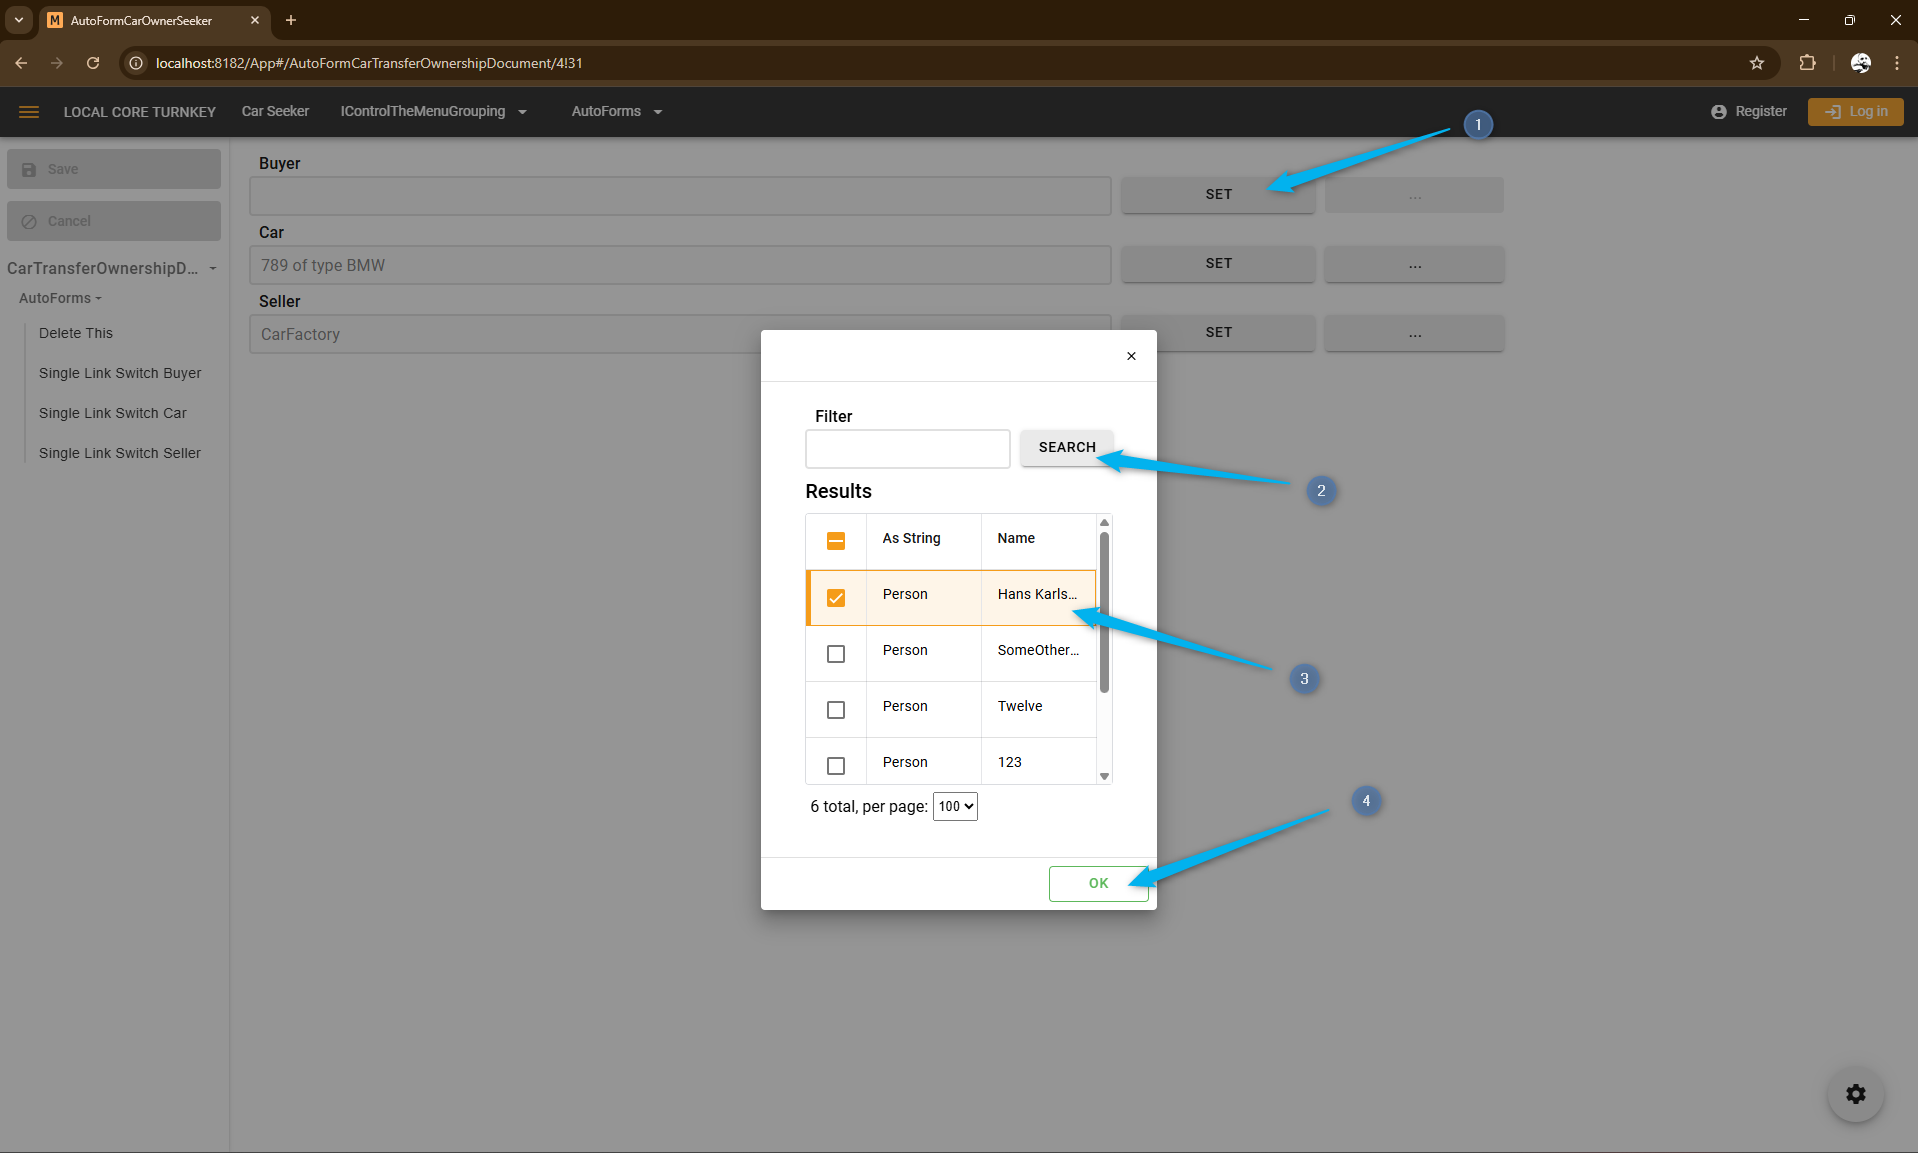This screenshot has width=1918, height=1153.
Task: Click the hamburger menu icon
Action: (29, 112)
